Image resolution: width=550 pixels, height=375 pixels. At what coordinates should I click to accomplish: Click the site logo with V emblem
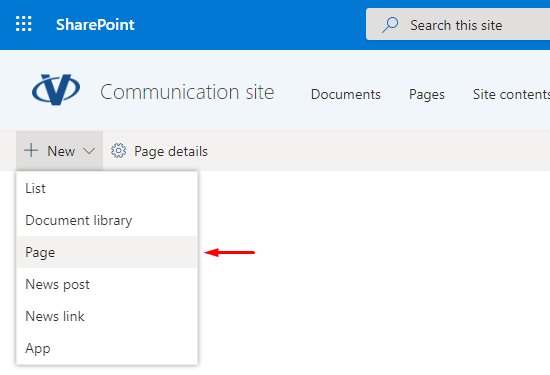tap(56, 89)
